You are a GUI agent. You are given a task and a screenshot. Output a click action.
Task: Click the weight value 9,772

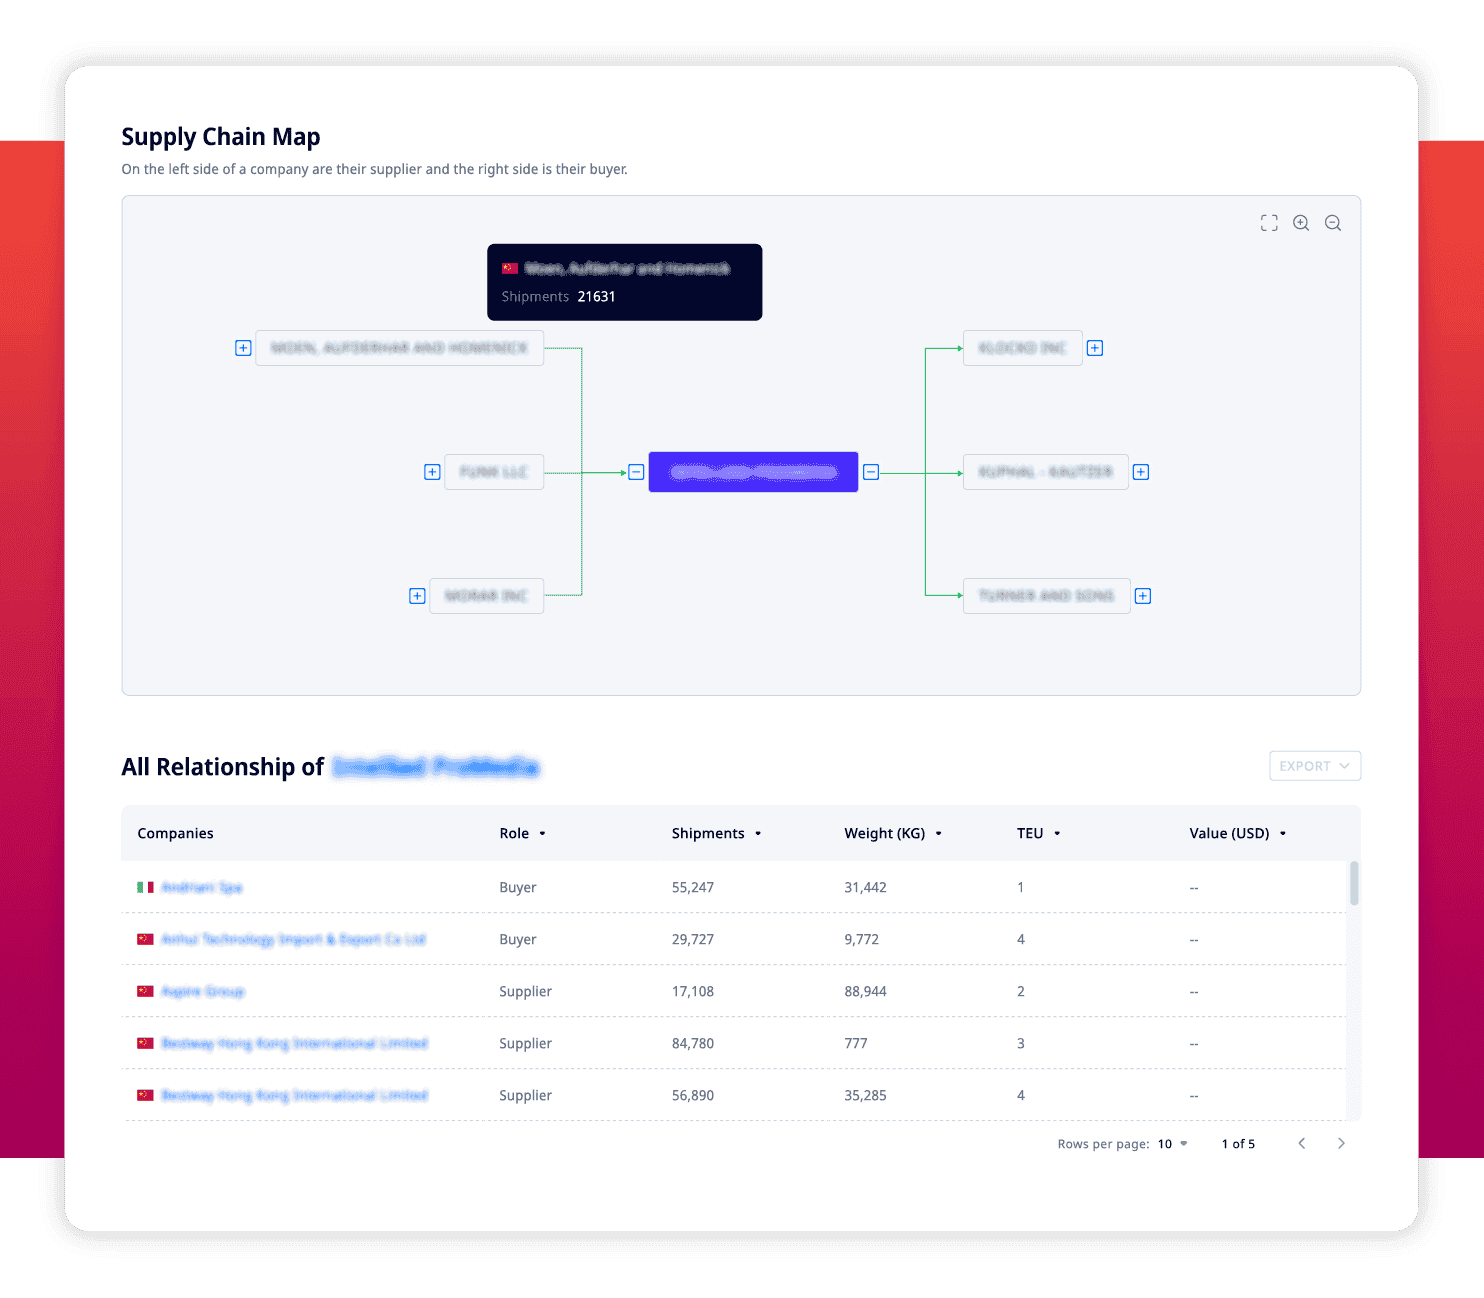click(861, 939)
